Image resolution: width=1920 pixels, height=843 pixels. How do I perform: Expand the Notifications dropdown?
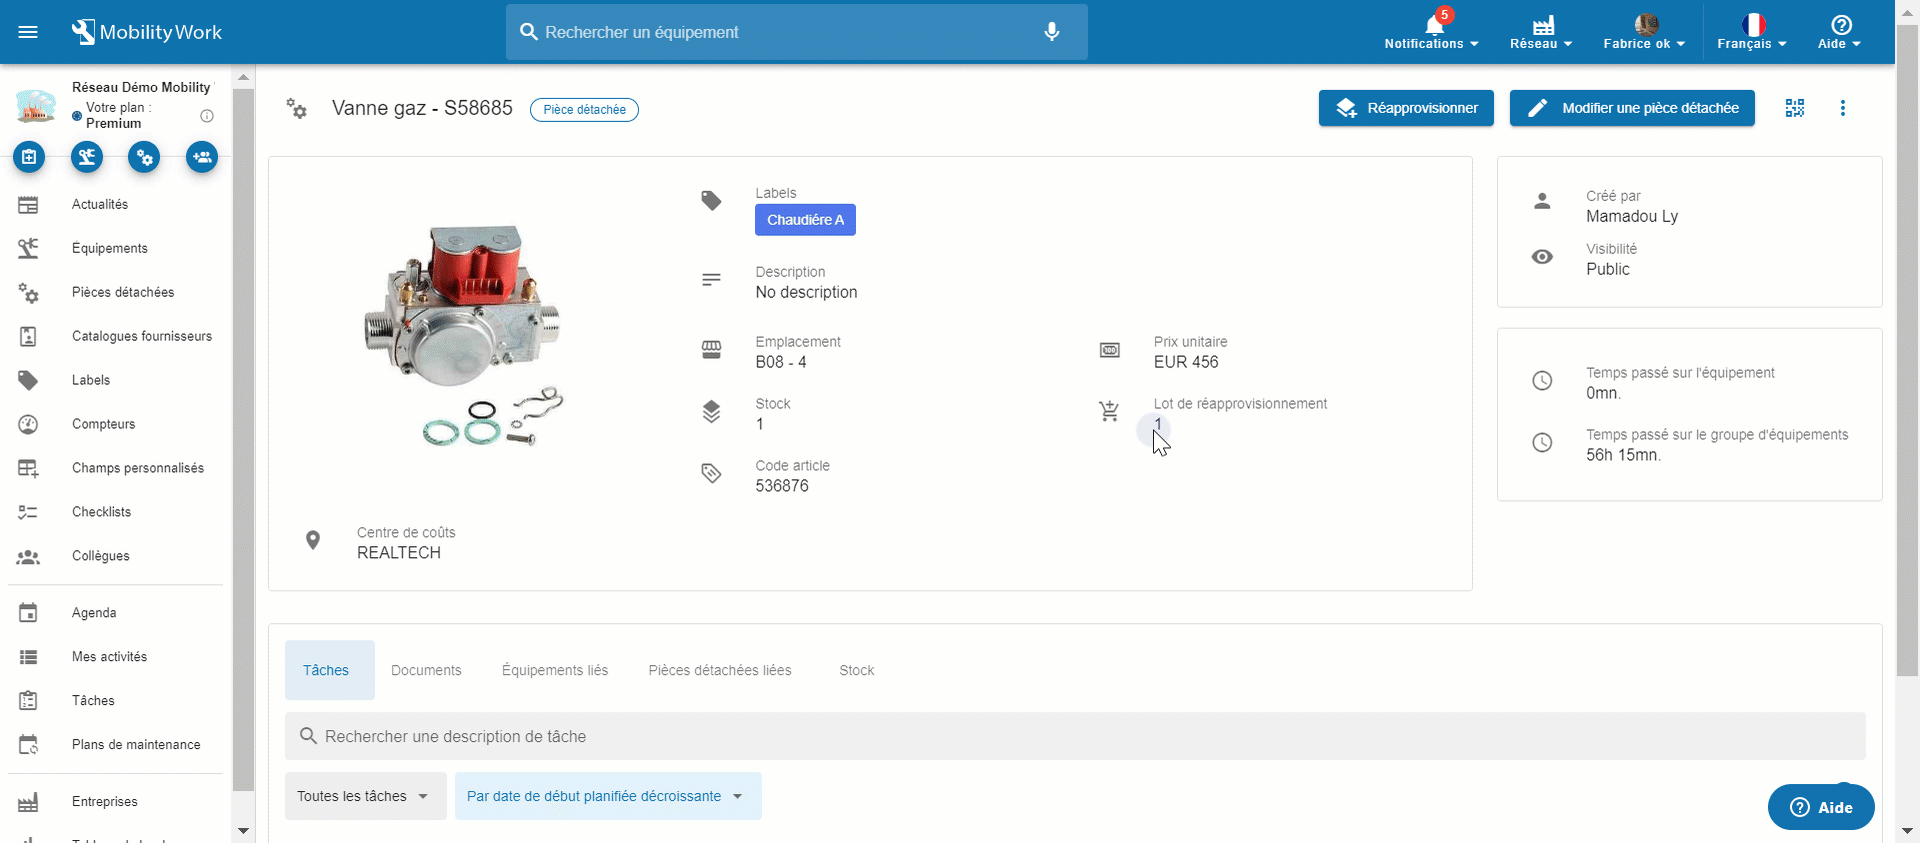(x=1431, y=32)
